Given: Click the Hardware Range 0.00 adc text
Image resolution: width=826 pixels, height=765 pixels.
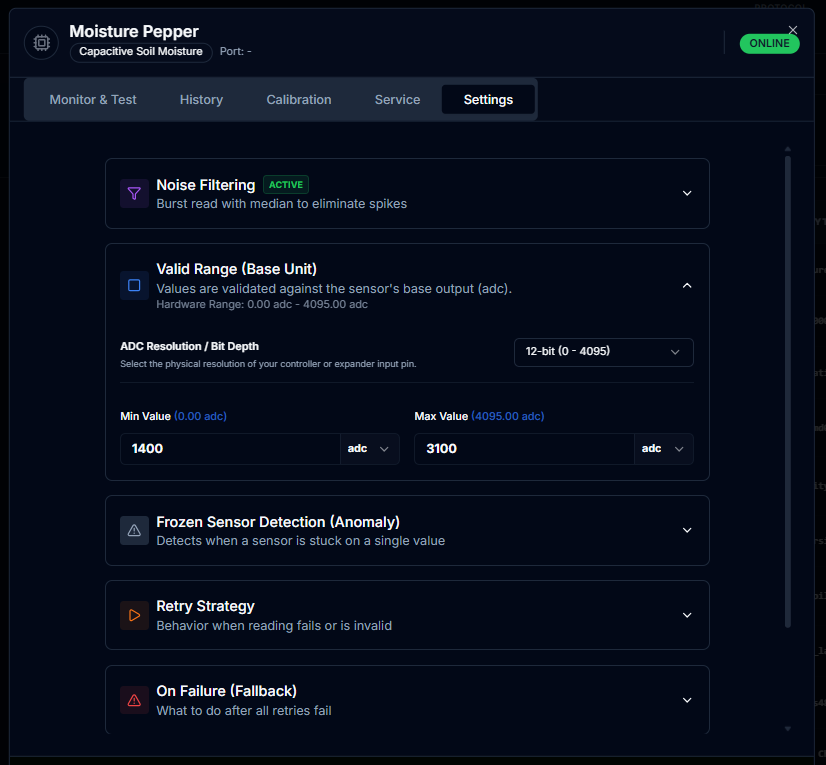Looking at the screenshot, I should 262,305.
